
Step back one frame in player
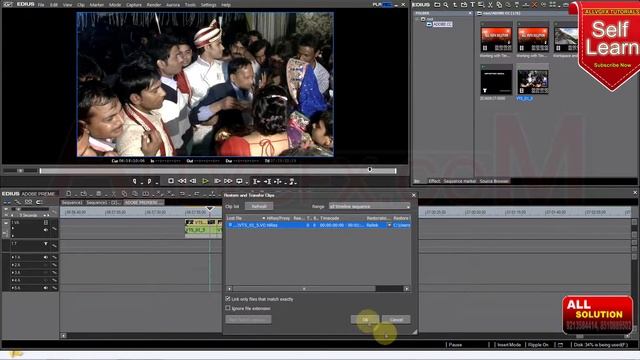tap(193, 181)
